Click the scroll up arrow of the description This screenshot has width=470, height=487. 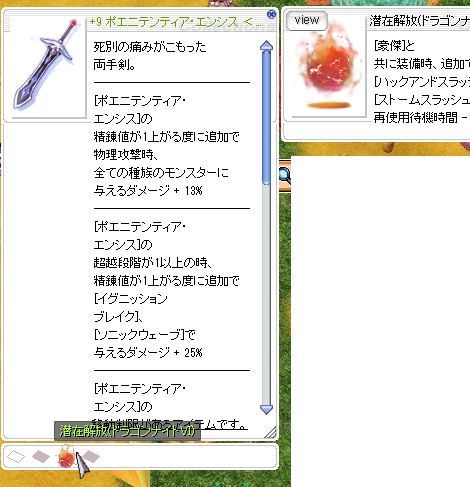pyautogui.click(x=266, y=46)
